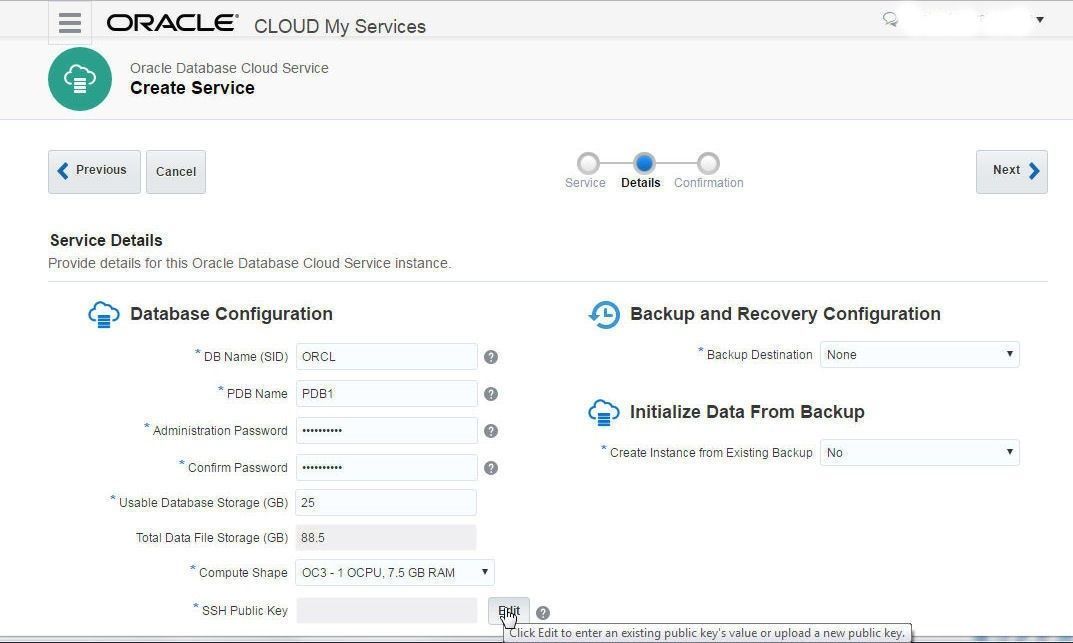Screen dimensions: 1073x643
Task: Click the Compute Shape label
Action: [243, 573]
